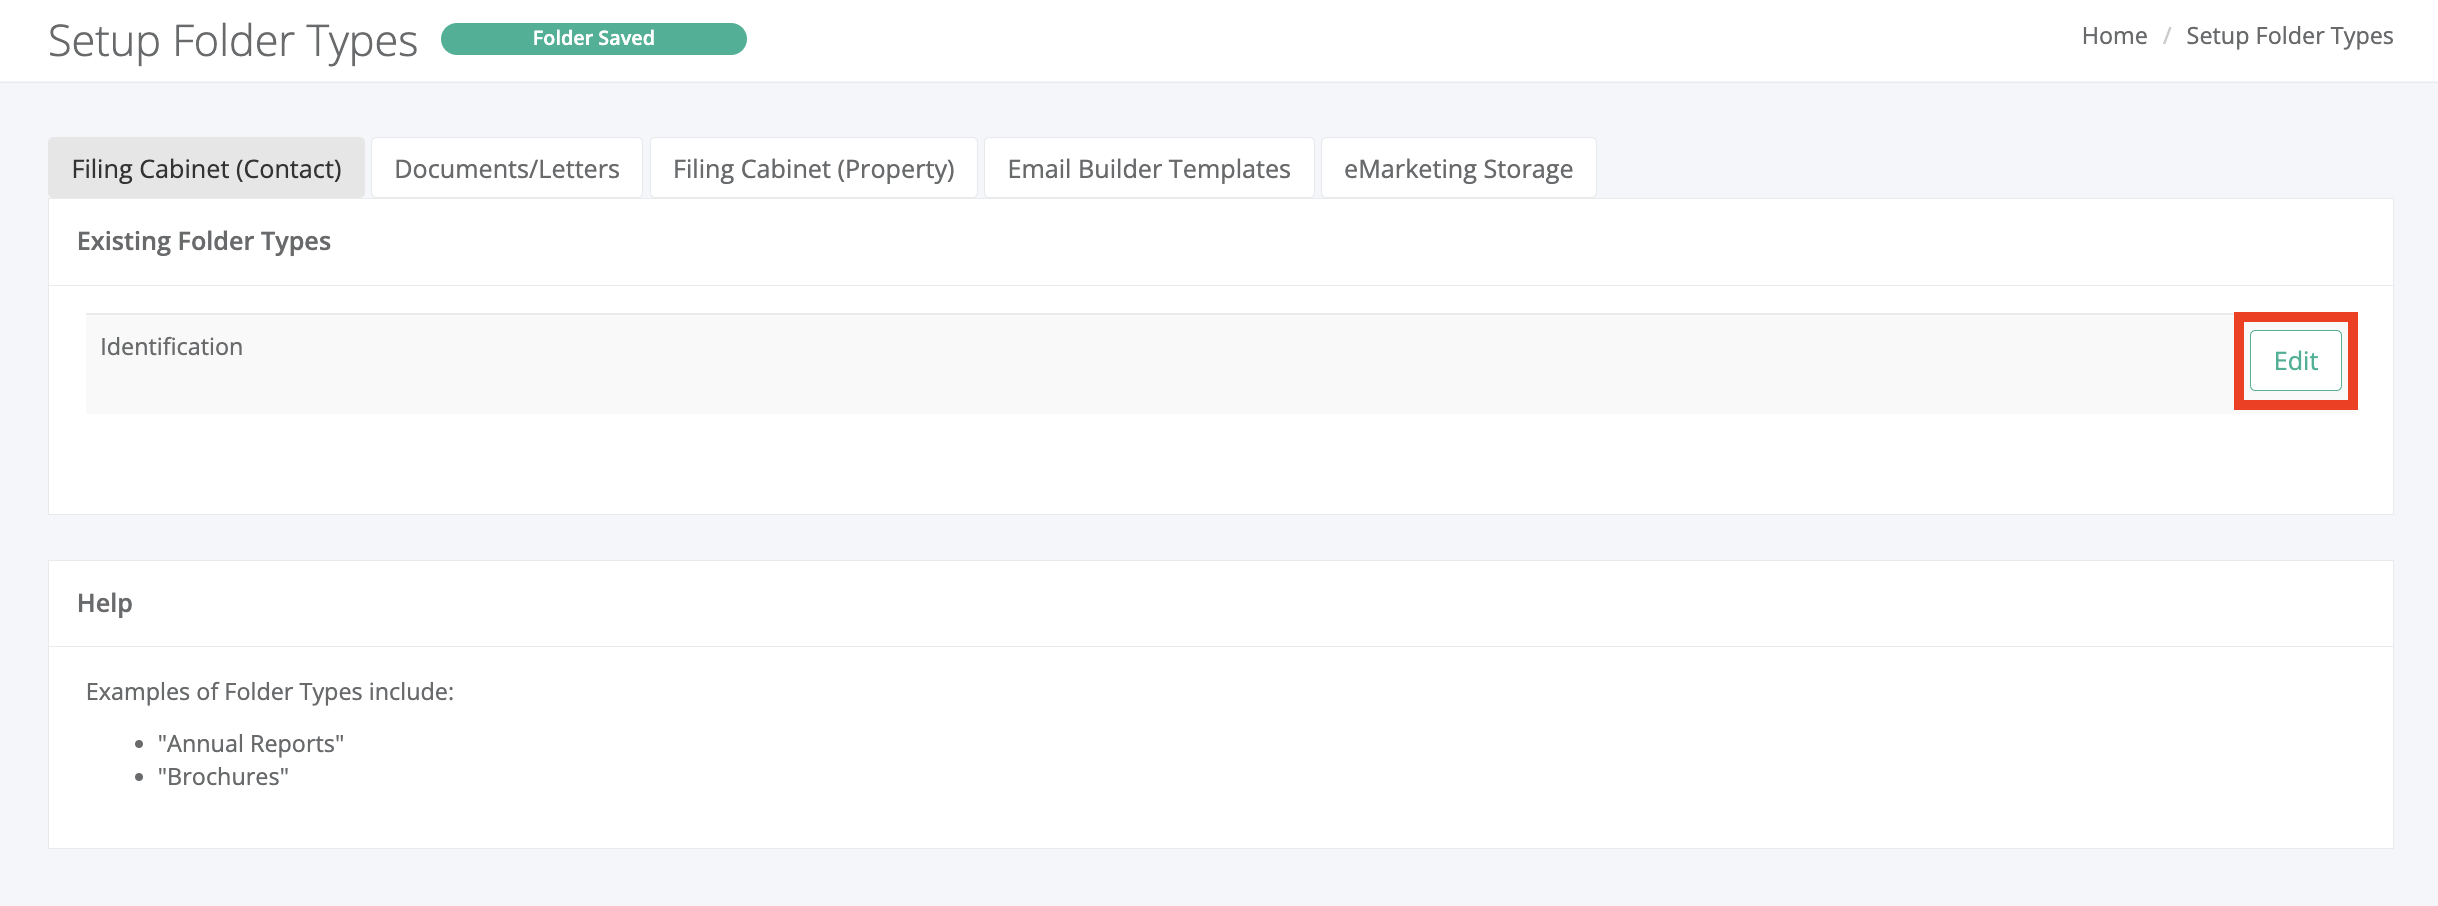The height and width of the screenshot is (906, 2438).
Task: Click the Examples of Folder Types sentence
Action: pos(269,692)
